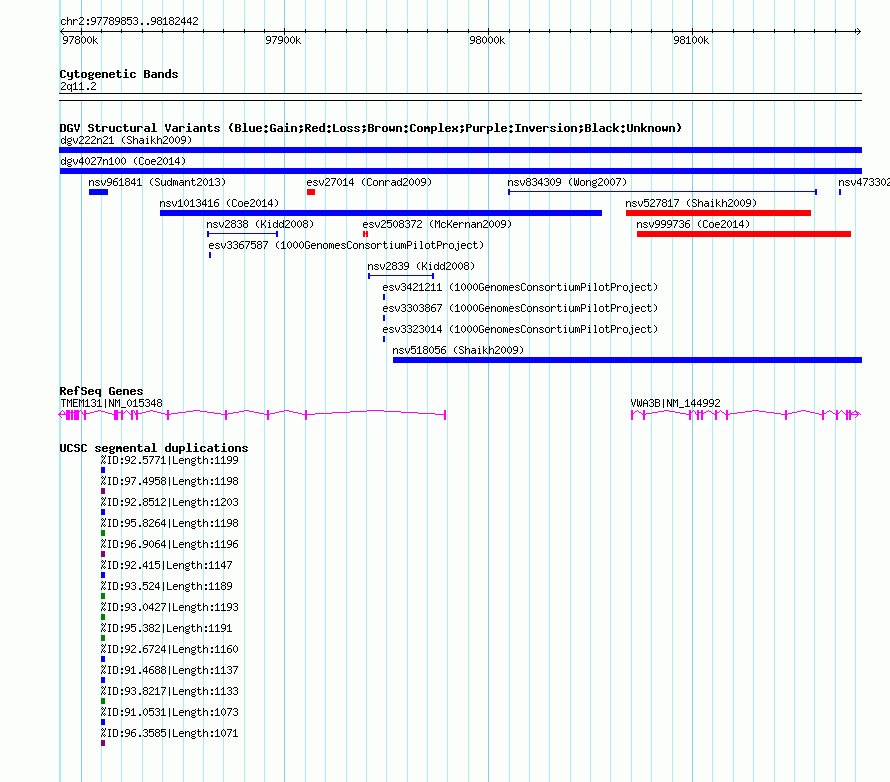The width and height of the screenshot is (890, 782).
Task: Select duplication %ID:91.4688|Length:1137
Action: (170, 670)
